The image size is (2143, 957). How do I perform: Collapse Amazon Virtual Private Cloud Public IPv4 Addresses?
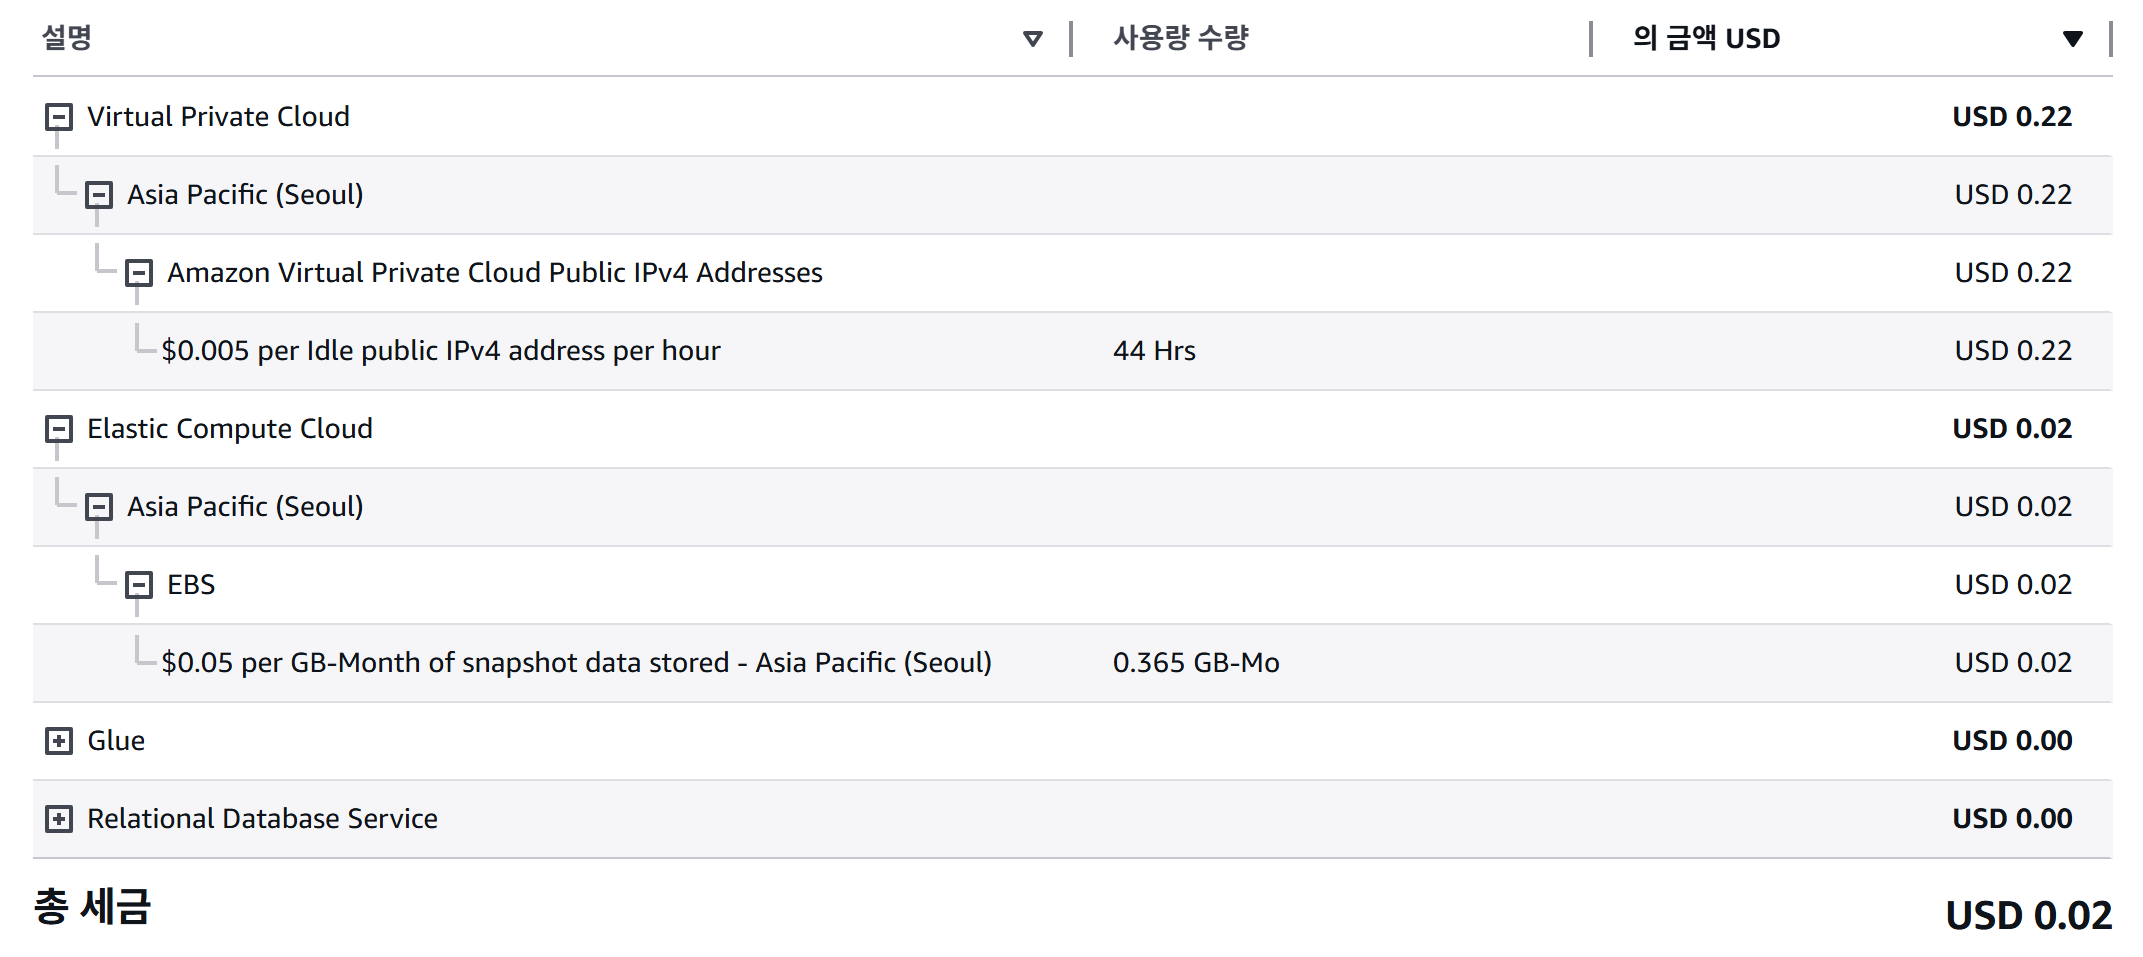pos(139,273)
